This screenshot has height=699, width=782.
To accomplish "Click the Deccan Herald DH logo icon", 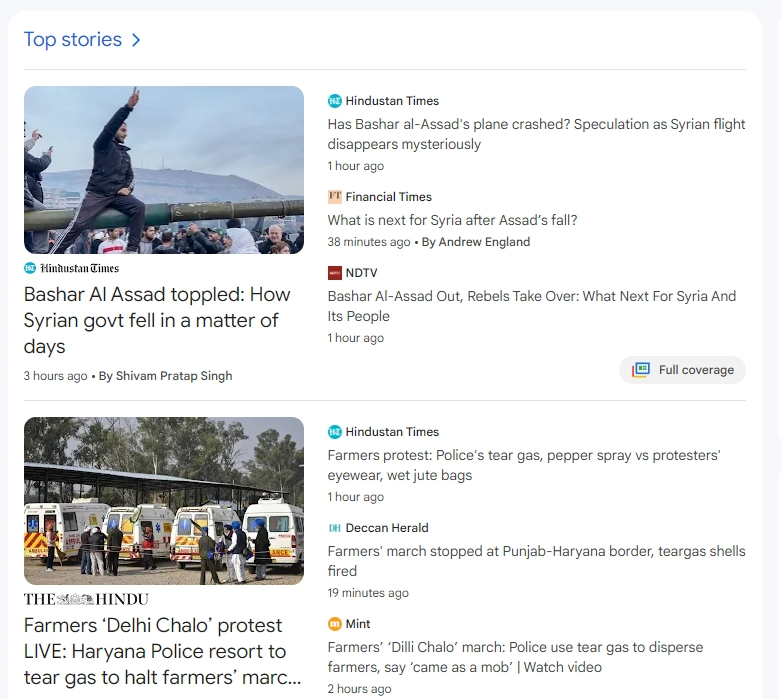I will click(x=335, y=528).
